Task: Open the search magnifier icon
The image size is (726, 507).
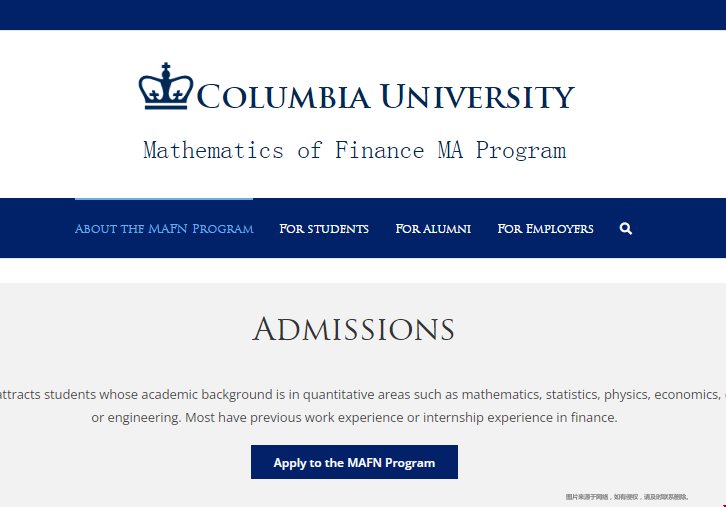Action: 626,229
